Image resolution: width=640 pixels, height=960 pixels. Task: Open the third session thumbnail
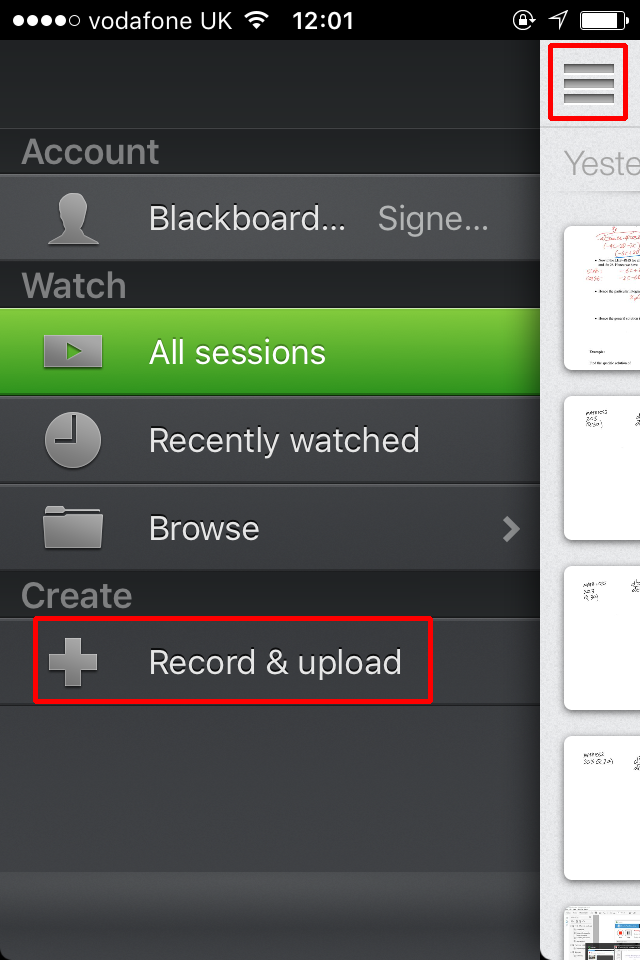(602, 638)
